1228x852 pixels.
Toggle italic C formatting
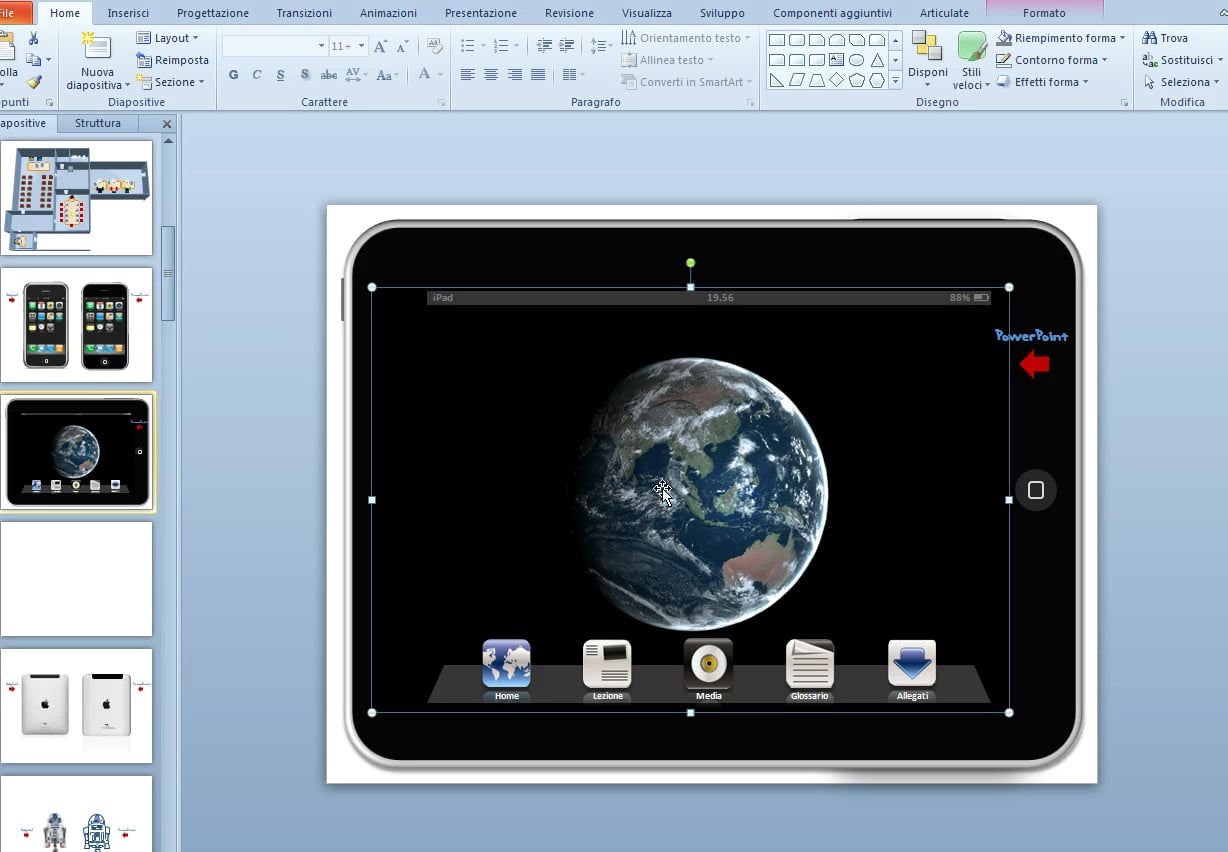(x=257, y=75)
